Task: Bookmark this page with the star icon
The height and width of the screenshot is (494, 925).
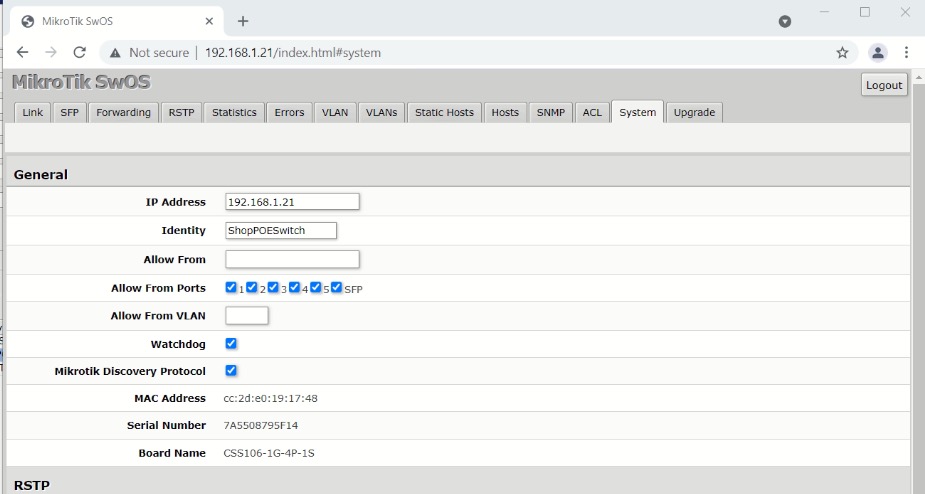Action: coord(842,53)
